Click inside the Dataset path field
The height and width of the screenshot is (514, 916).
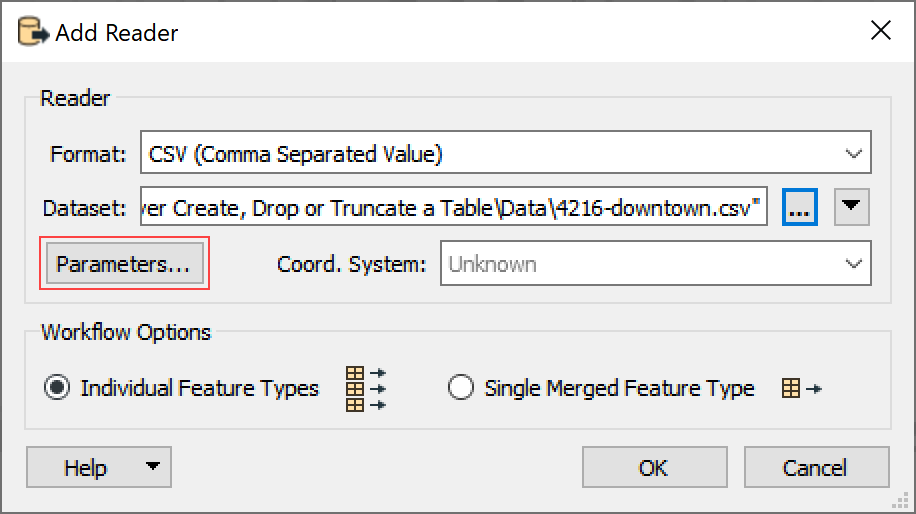453,207
